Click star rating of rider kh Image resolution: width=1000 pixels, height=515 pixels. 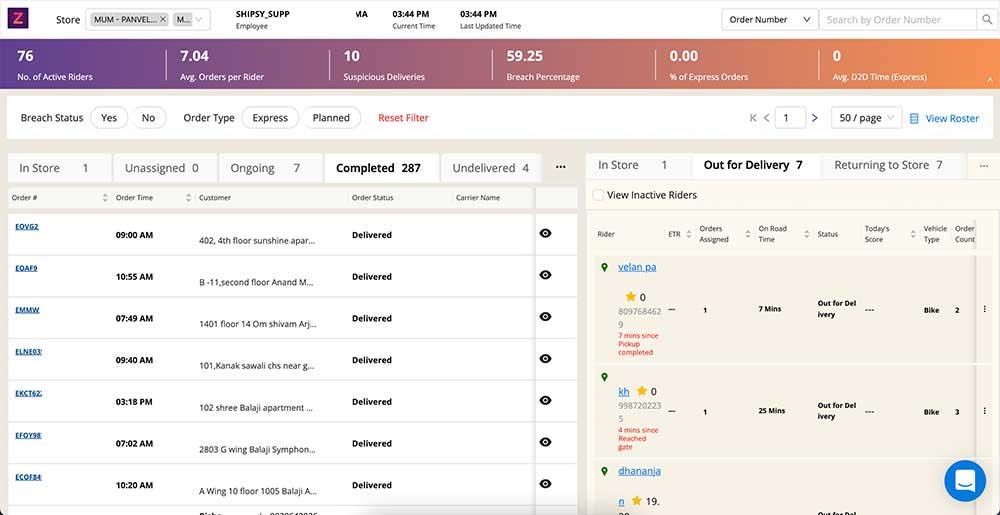(642, 391)
